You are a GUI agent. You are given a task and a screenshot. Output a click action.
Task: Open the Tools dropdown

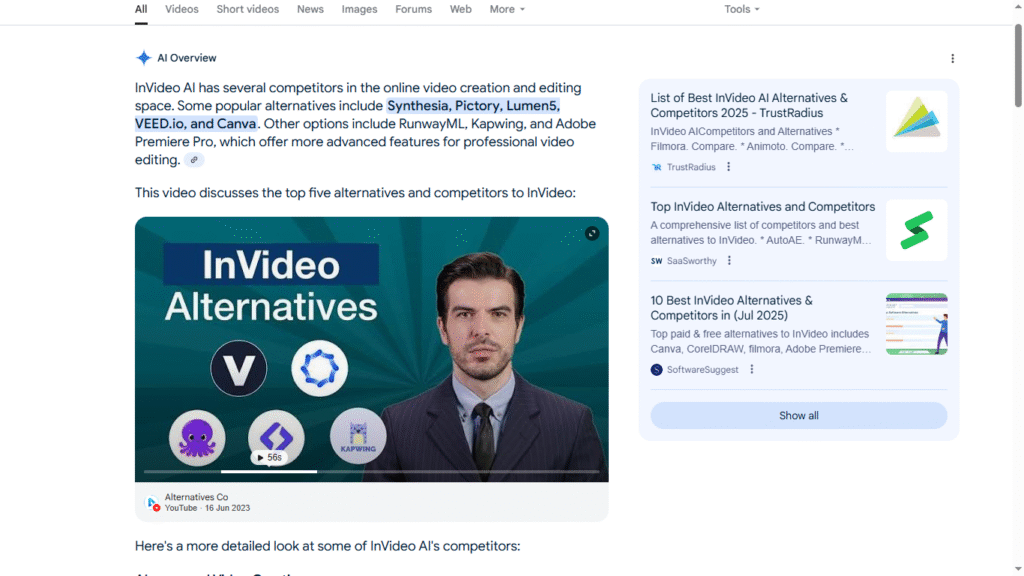(742, 9)
